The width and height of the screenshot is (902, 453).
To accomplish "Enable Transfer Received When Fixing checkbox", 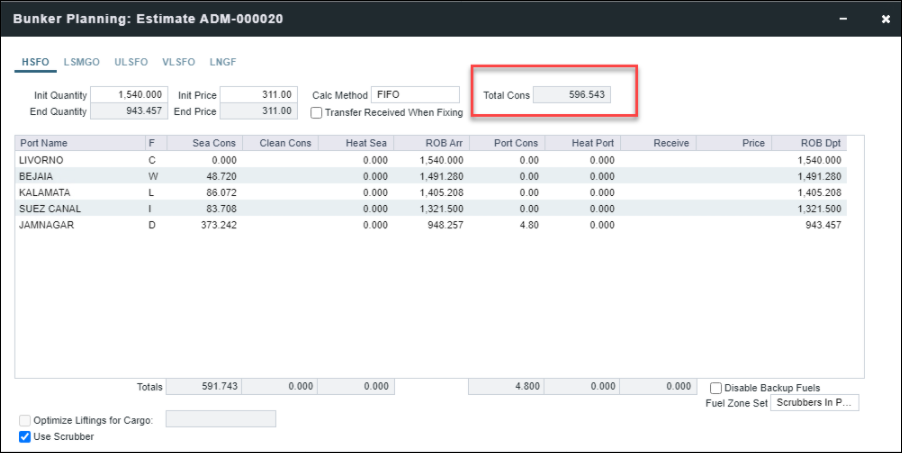I will [x=316, y=113].
